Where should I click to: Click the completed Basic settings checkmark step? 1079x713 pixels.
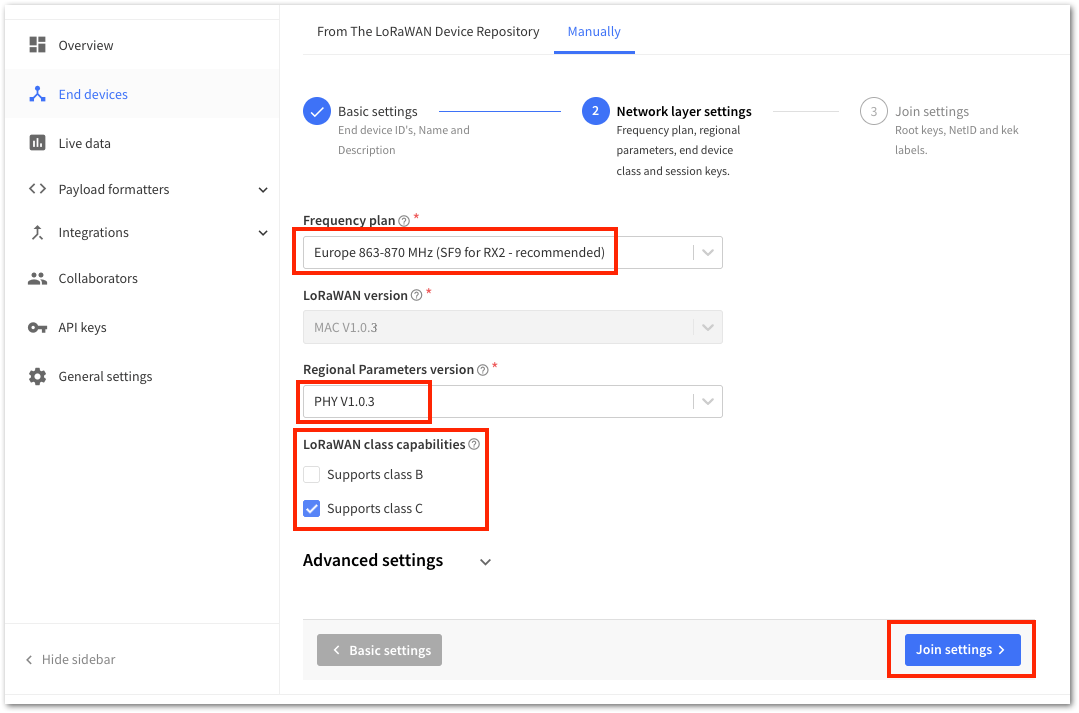pyautogui.click(x=317, y=111)
